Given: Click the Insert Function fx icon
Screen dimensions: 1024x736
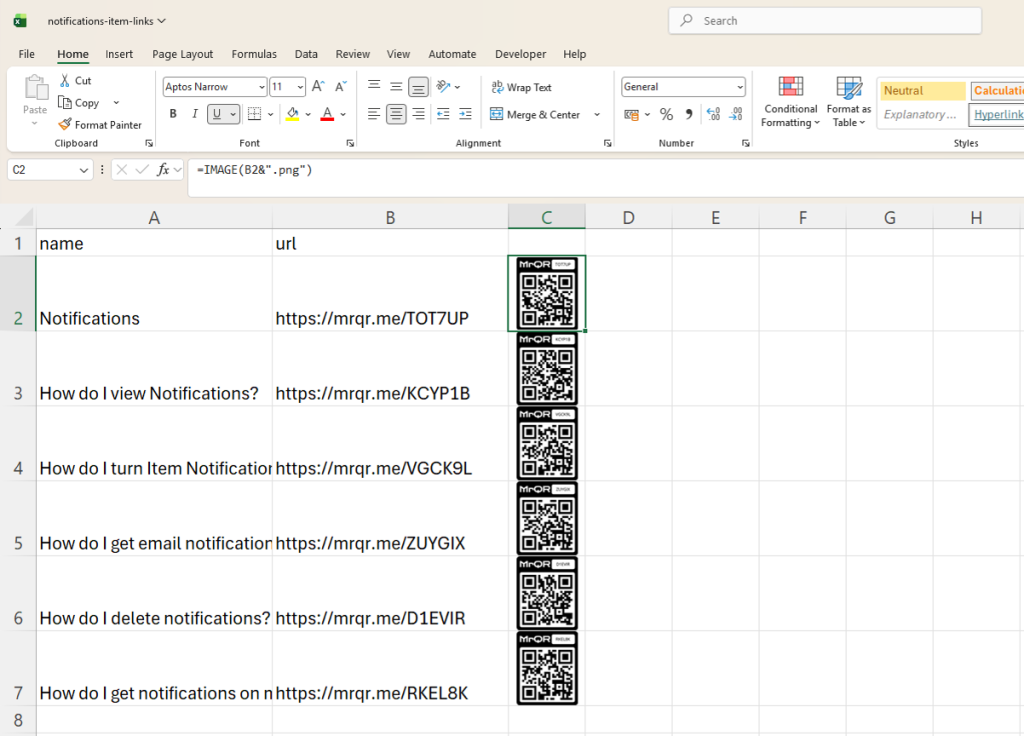Looking at the screenshot, I should 163,170.
